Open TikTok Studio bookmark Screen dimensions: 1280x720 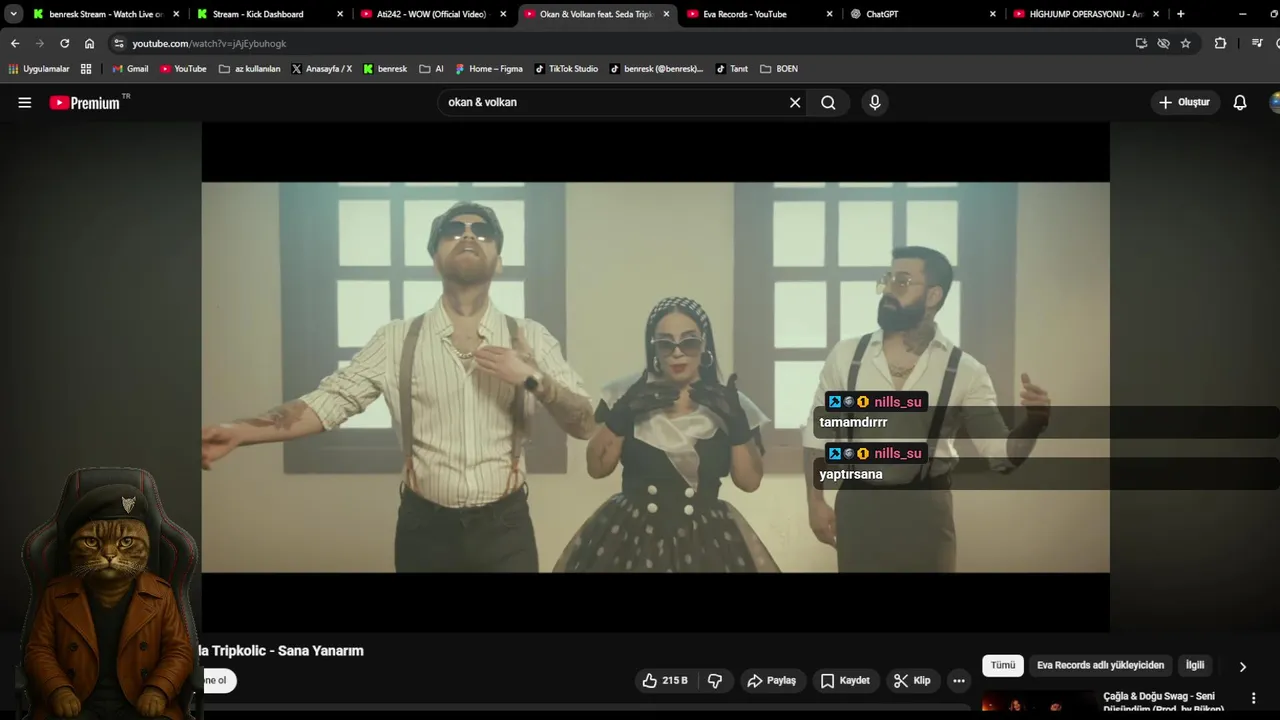pyautogui.click(x=566, y=69)
